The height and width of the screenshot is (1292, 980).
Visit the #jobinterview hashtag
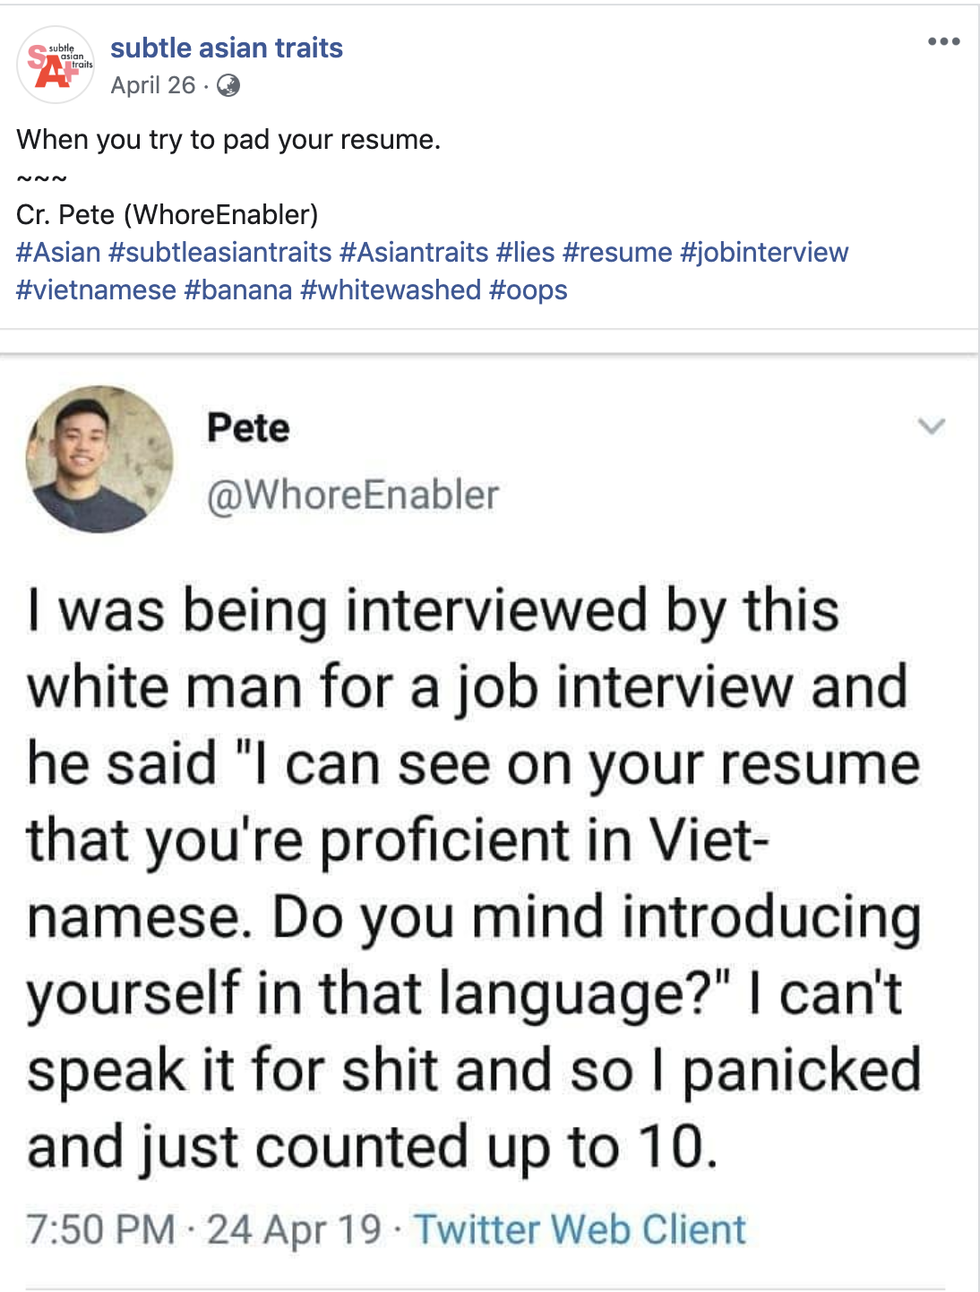pyautogui.click(x=764, y=252)
